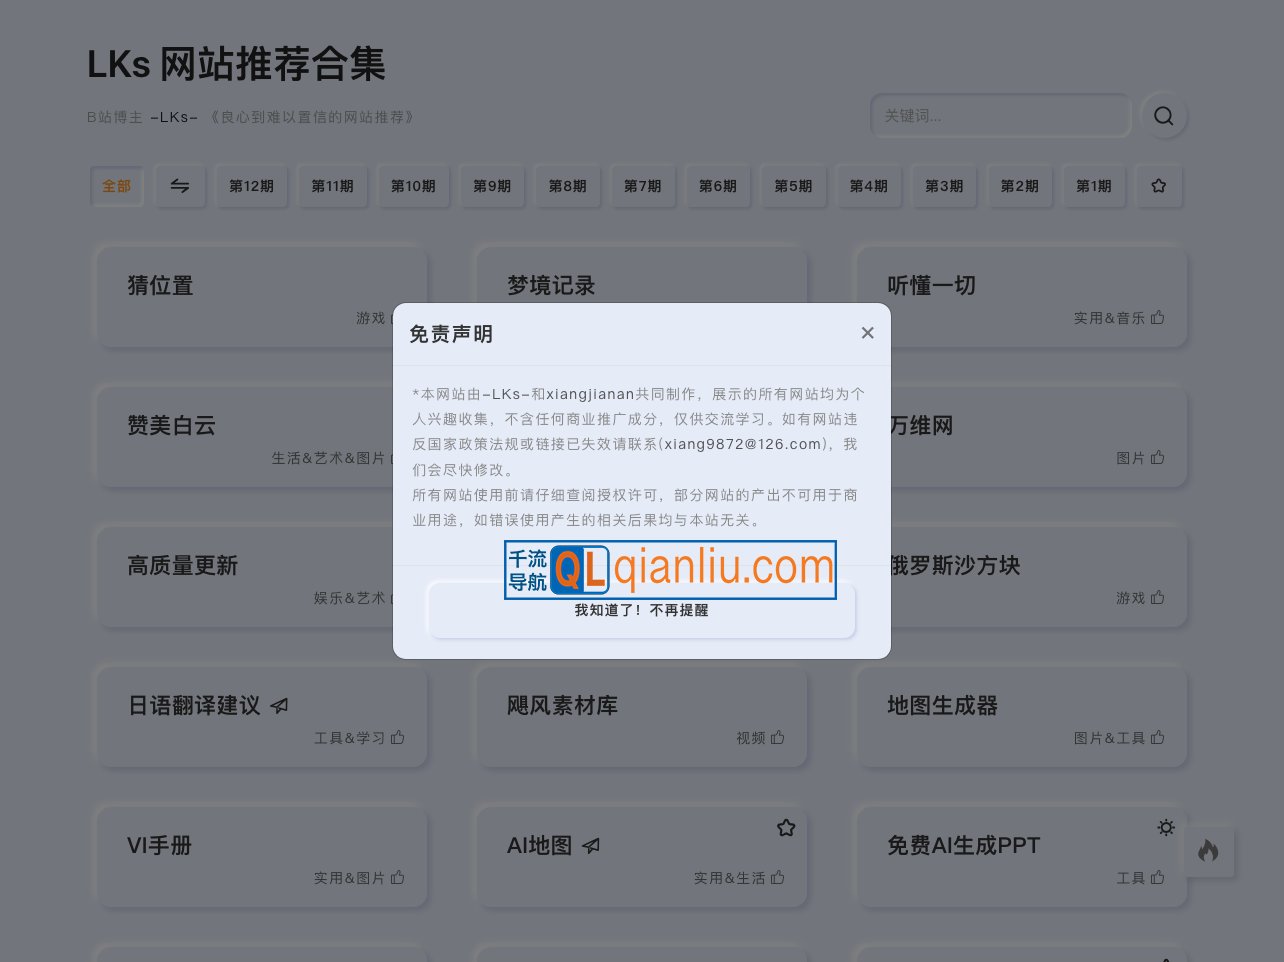Toggle the favorite star on AI地图 card
Viewport: 1284px width, 962px height.
pos(786,827)
